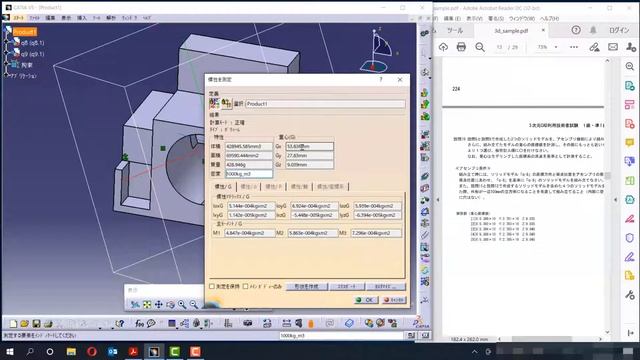
Task: Click the density input field in dialog
Action: 249,174
